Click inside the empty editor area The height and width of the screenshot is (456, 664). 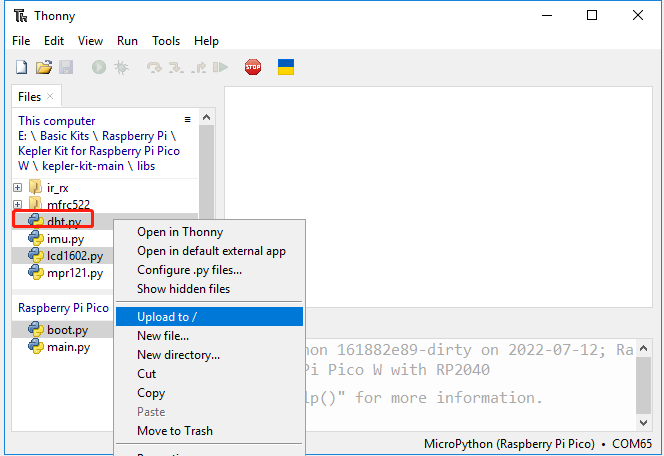point(438,197)
